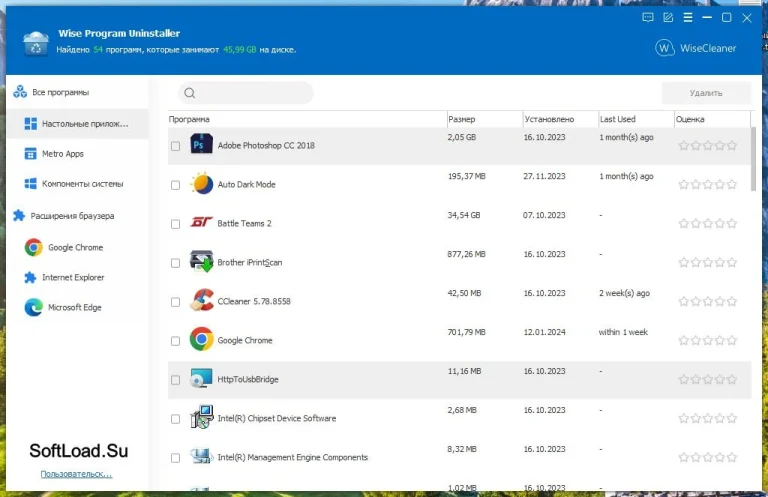Tick Intel Management Engine Components checkbox
Viewport: 768px width, 497px height.
point(175,458)
